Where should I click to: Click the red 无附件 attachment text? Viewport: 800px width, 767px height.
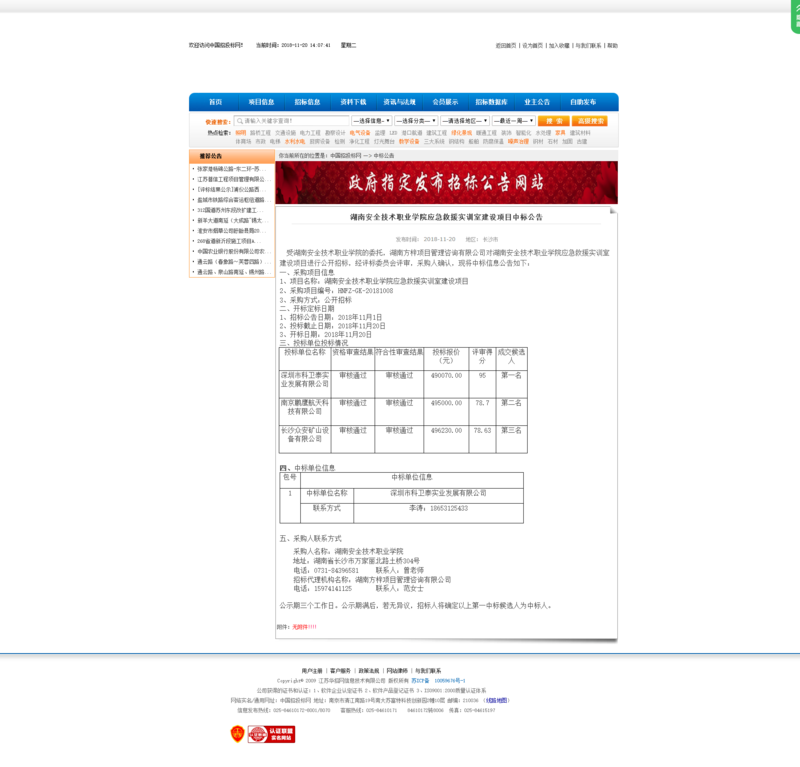point(304,627)
